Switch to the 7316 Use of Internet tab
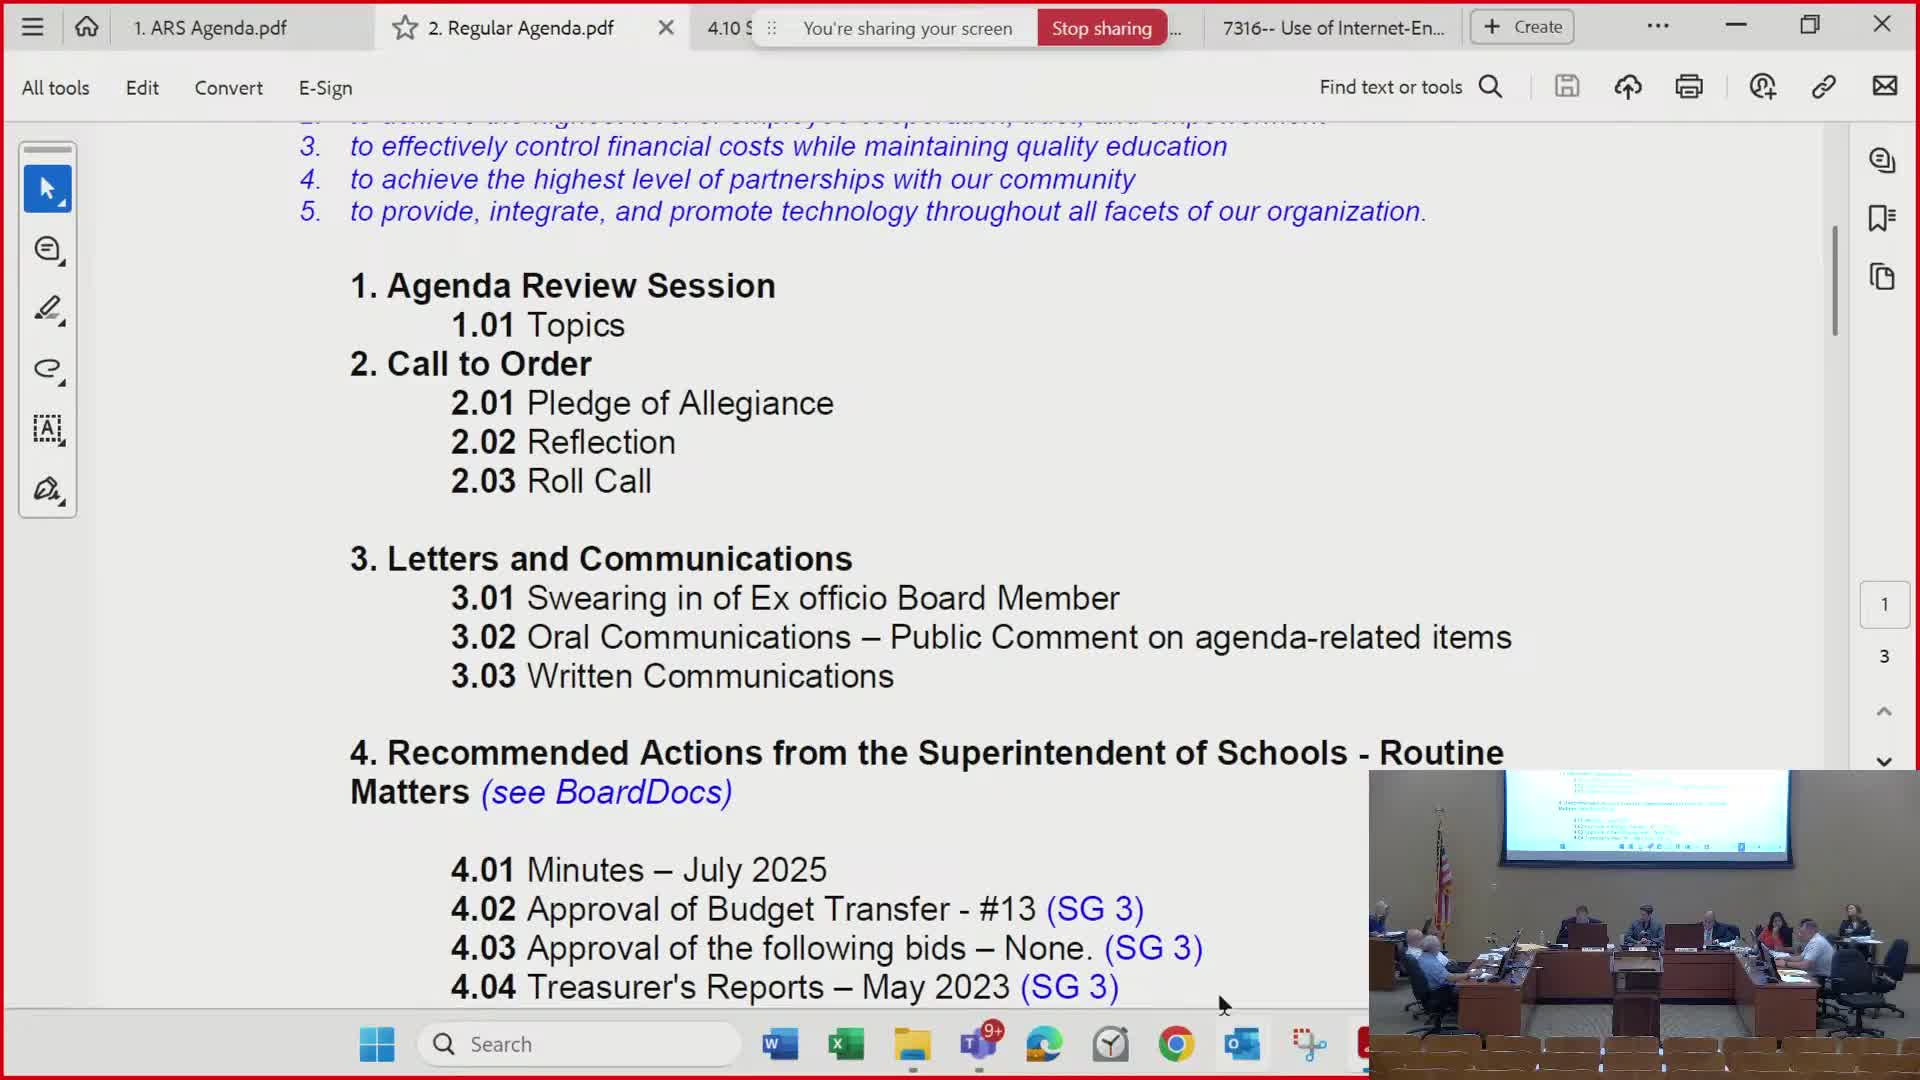Image resolution: width=1920 pixels, height=1080 pixels. coord(1333,28)
